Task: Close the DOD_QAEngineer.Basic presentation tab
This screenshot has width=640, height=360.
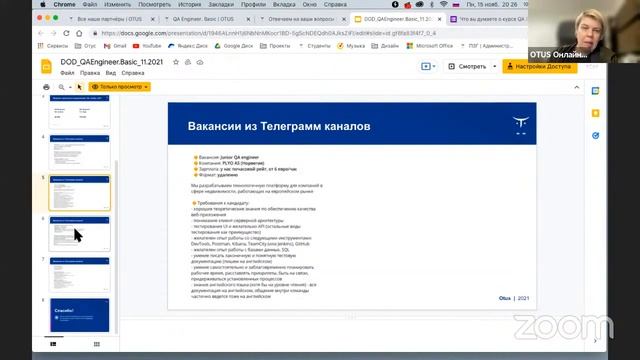Action: coord(440,19)
